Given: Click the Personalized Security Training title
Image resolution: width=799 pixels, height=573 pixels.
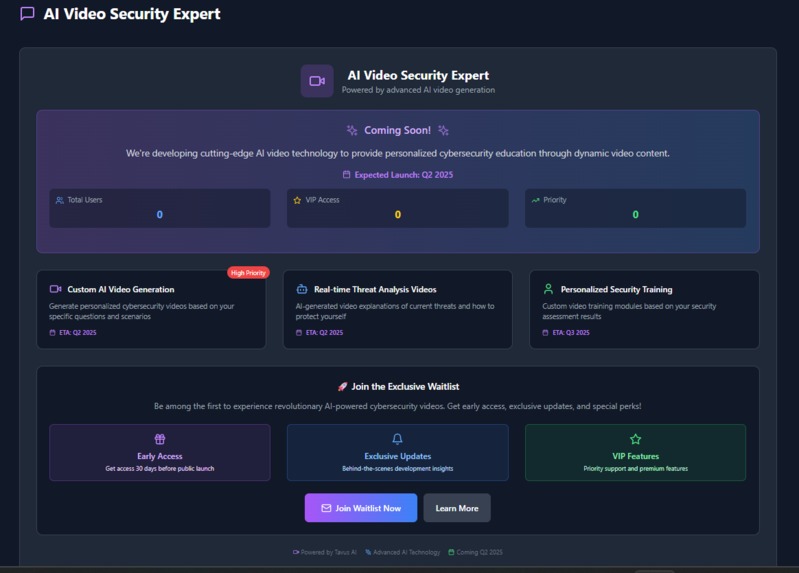Looking at the screenshot, I should tap(617, 289).
